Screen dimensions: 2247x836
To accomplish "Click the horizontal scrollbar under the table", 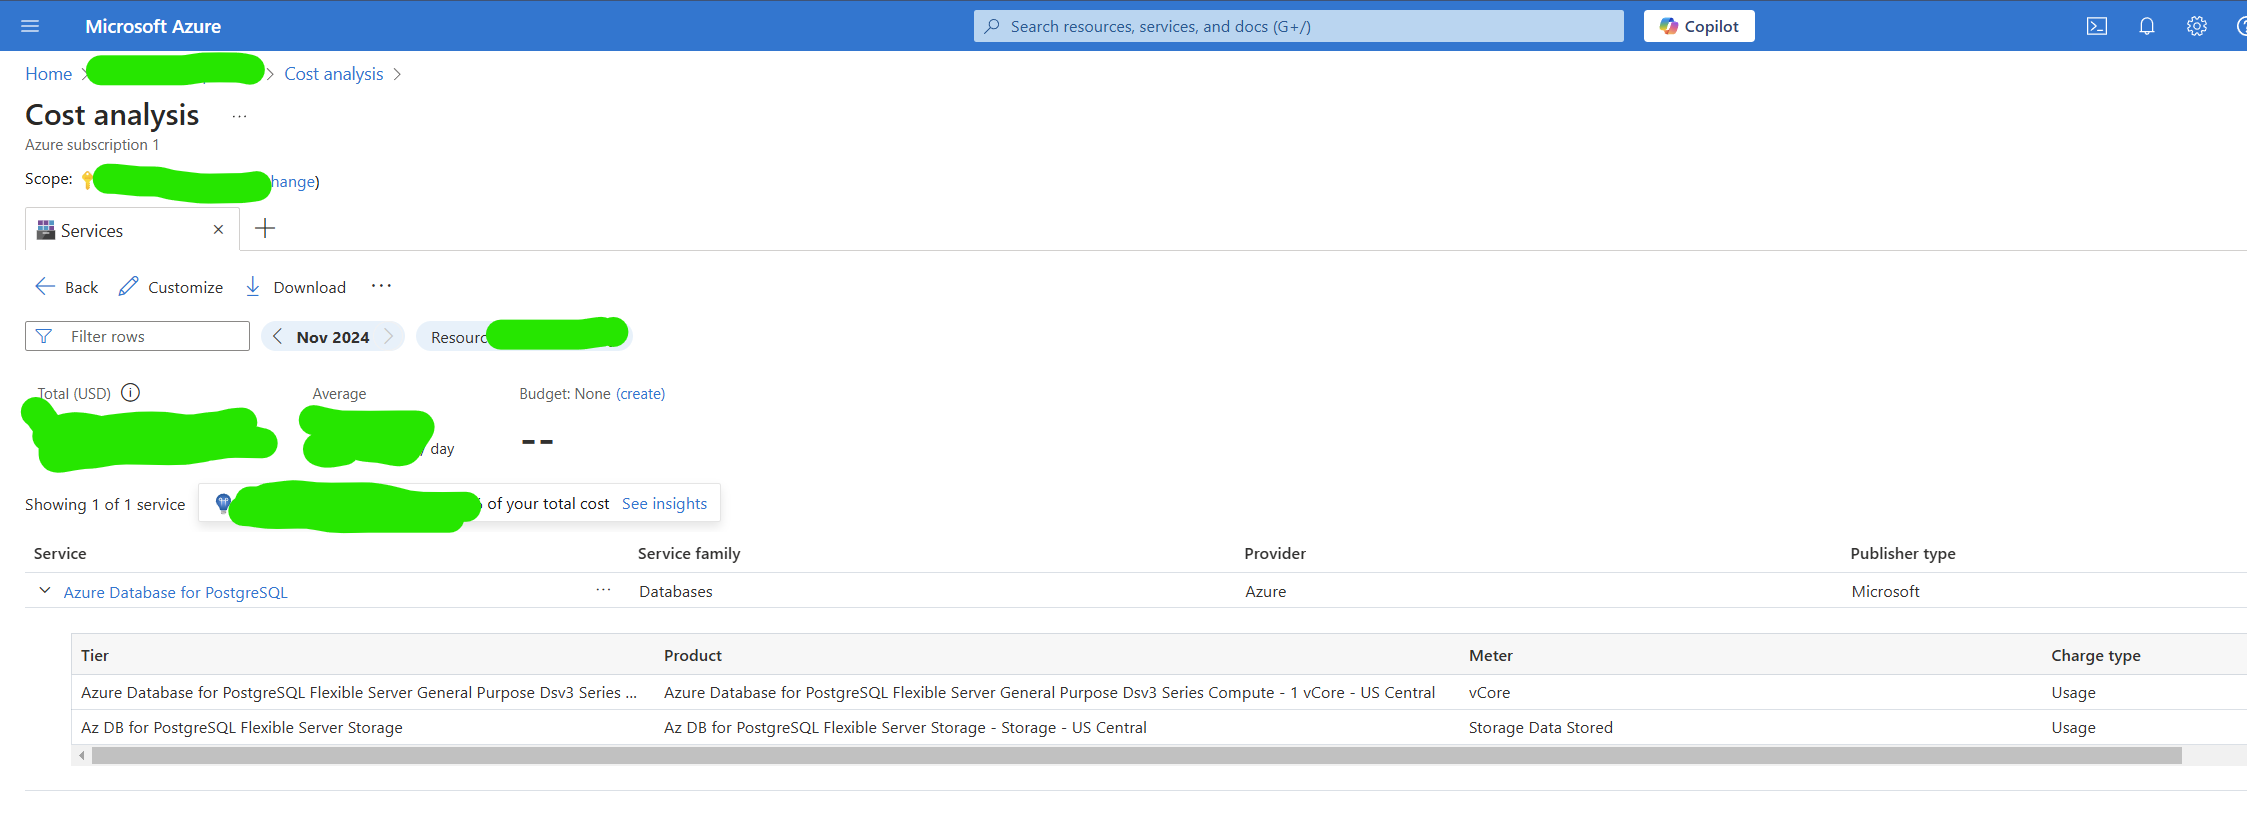I will (1137, 756).
